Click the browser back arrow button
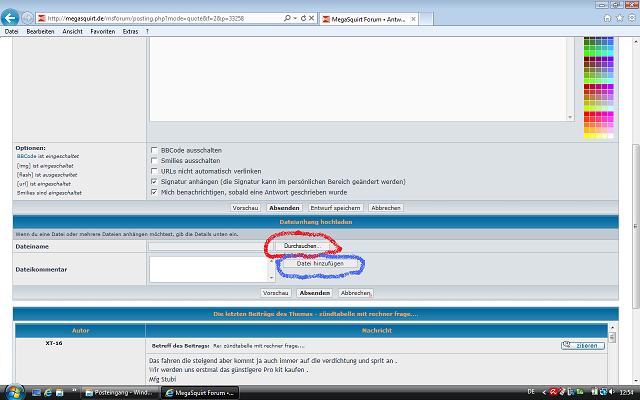 coord(10,18)
